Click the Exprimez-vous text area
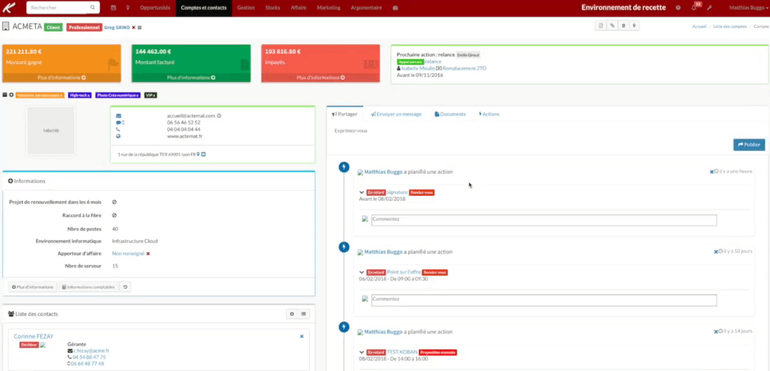 [x=548, y=131]
